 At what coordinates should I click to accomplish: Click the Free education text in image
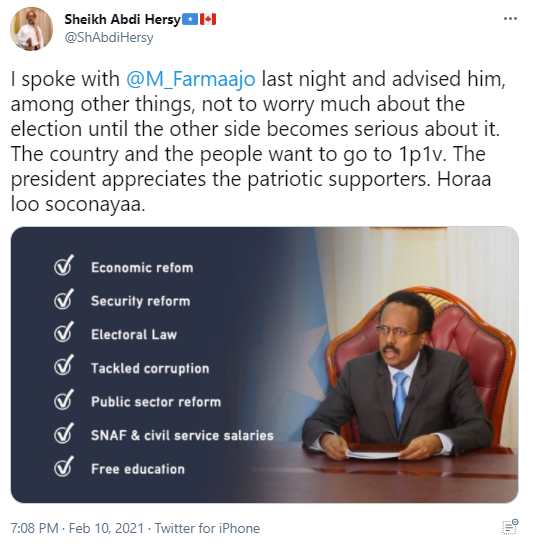138,469
